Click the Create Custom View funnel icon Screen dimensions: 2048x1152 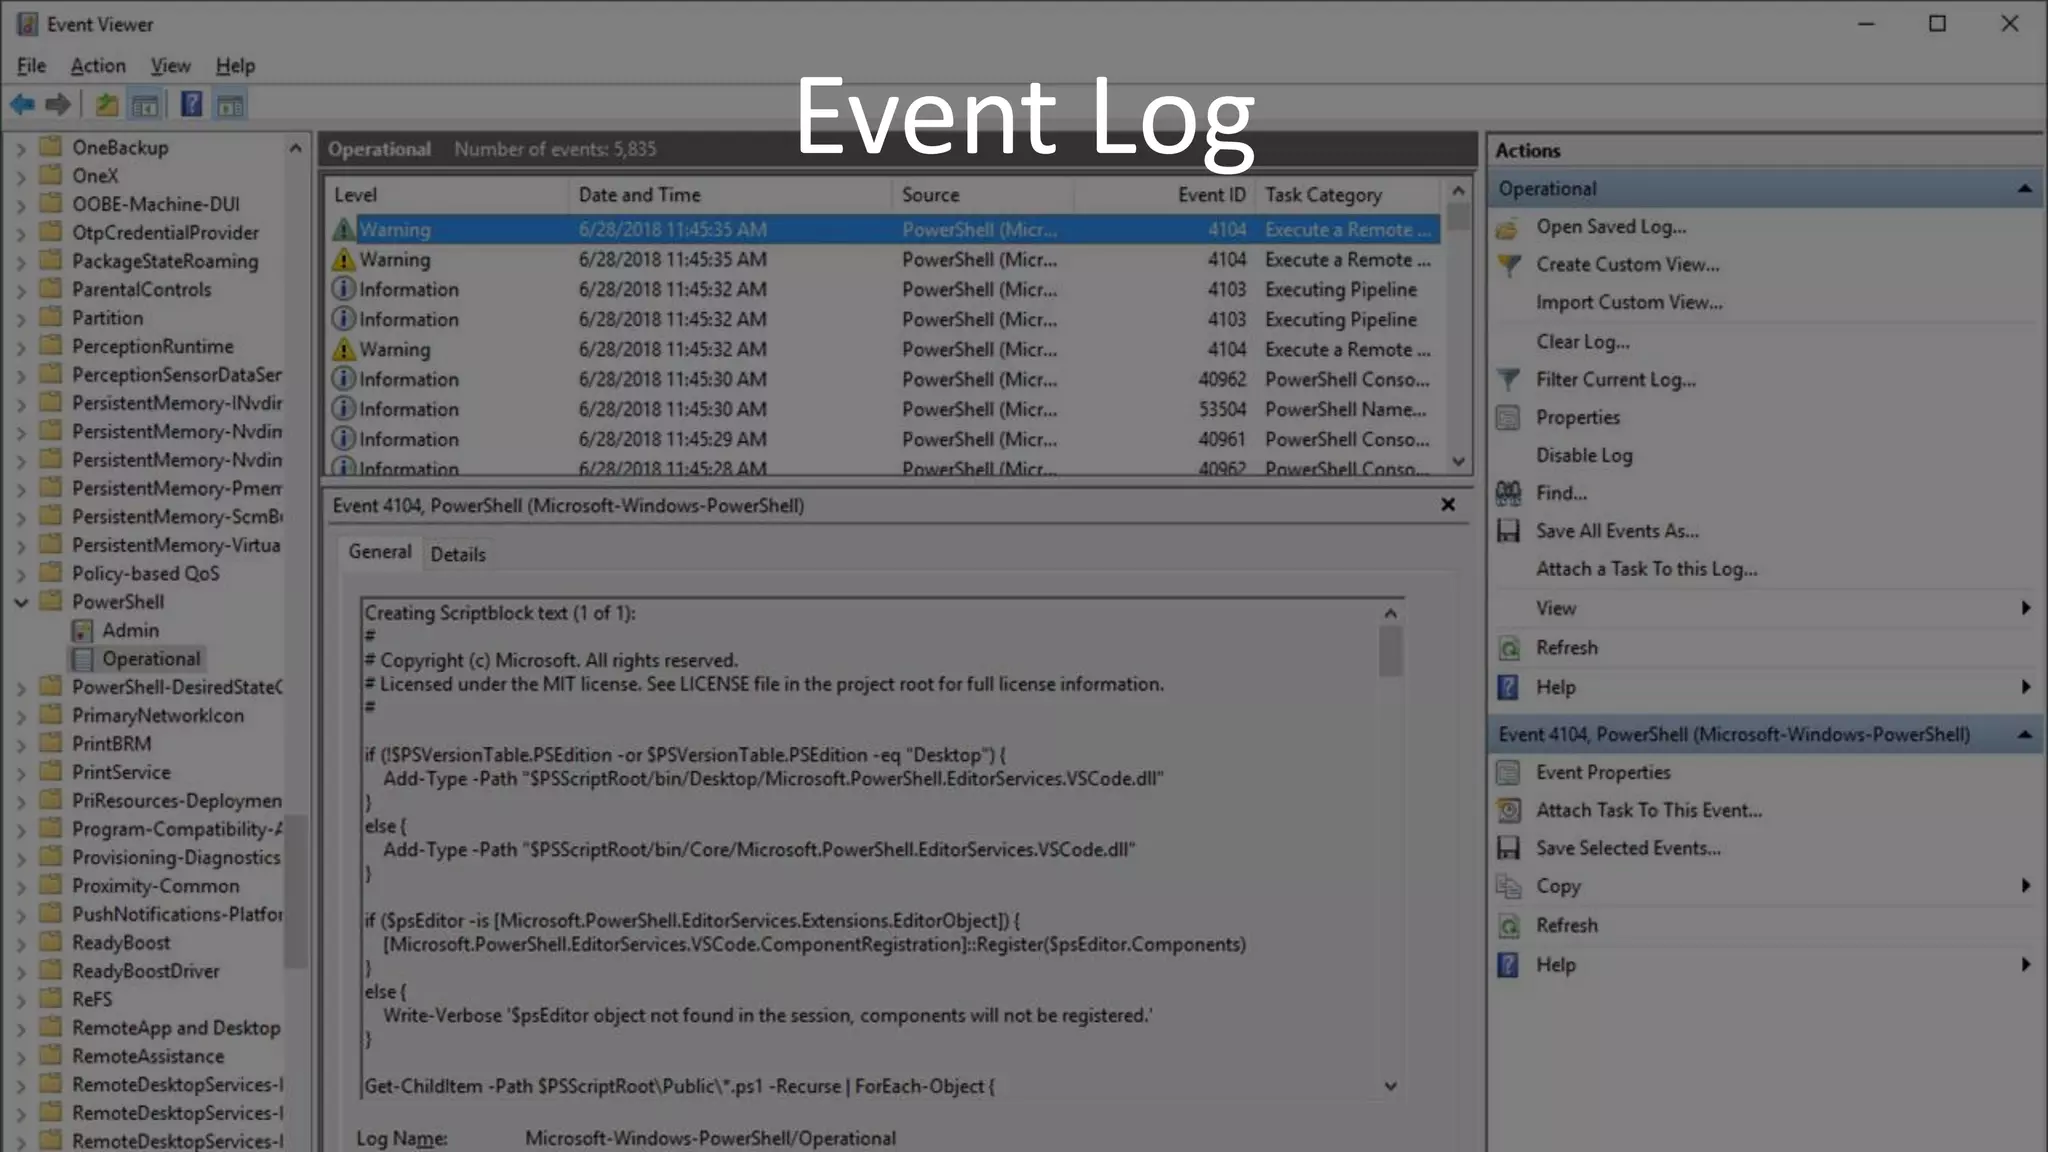[1508, 265]
